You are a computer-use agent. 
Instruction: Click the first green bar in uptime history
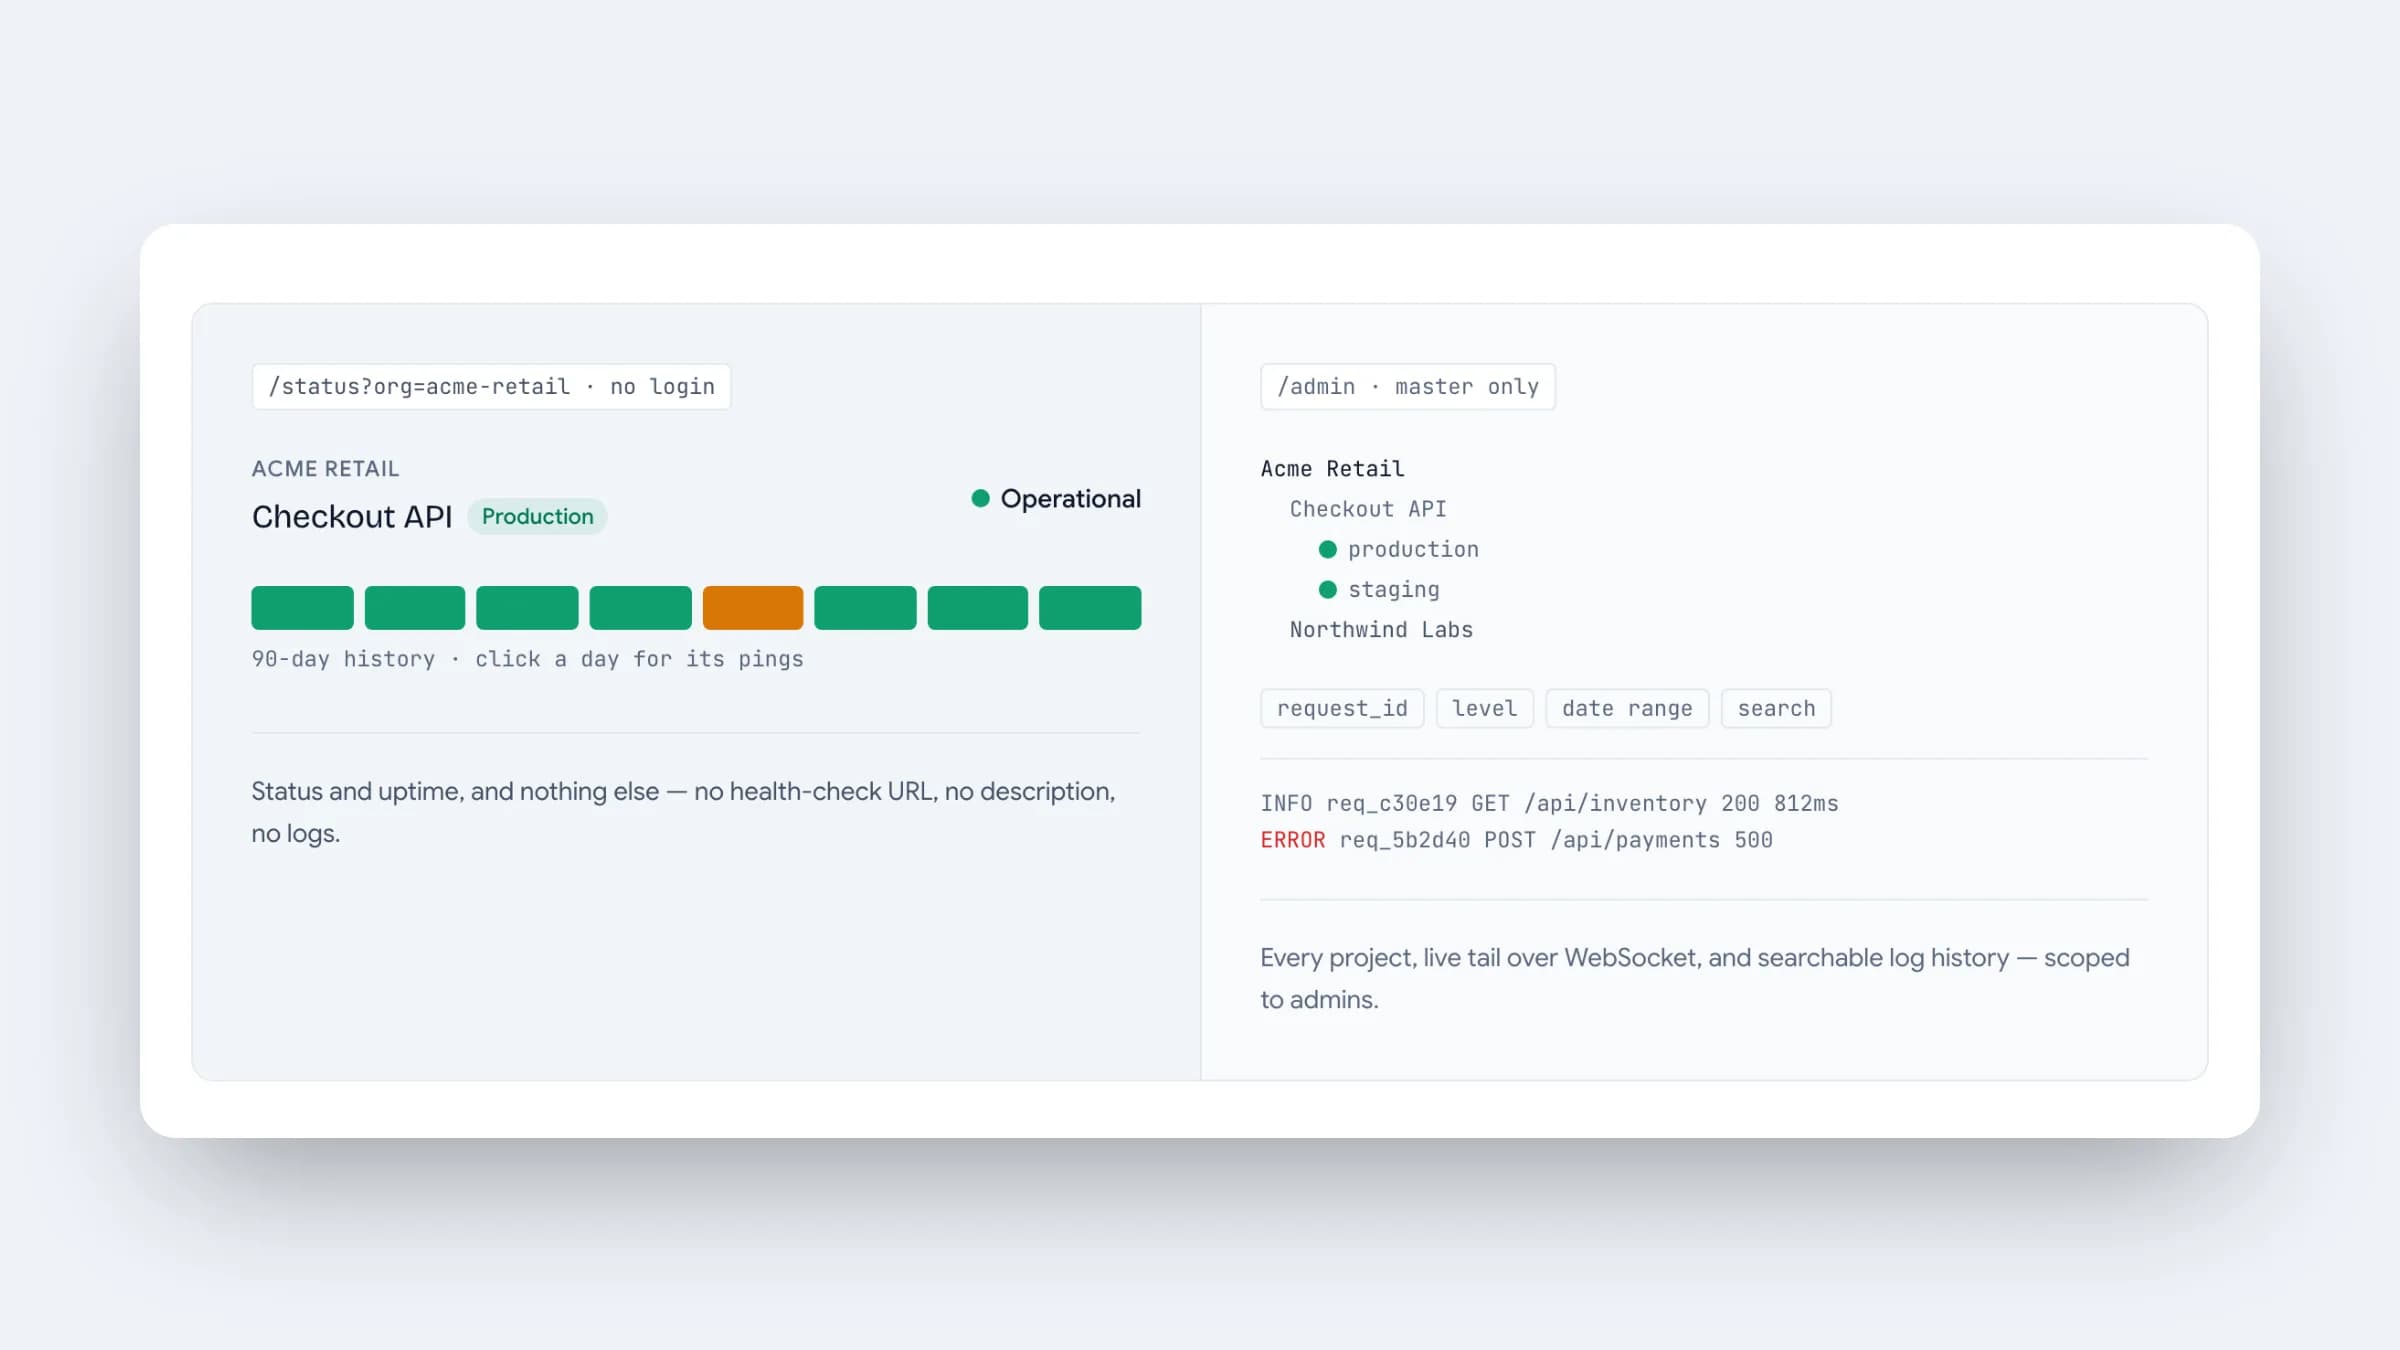point(302,608)
